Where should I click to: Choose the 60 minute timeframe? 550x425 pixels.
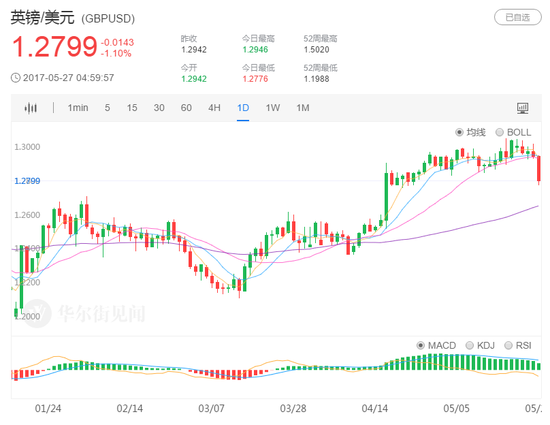pyautogui.click(x=186, y=108)
